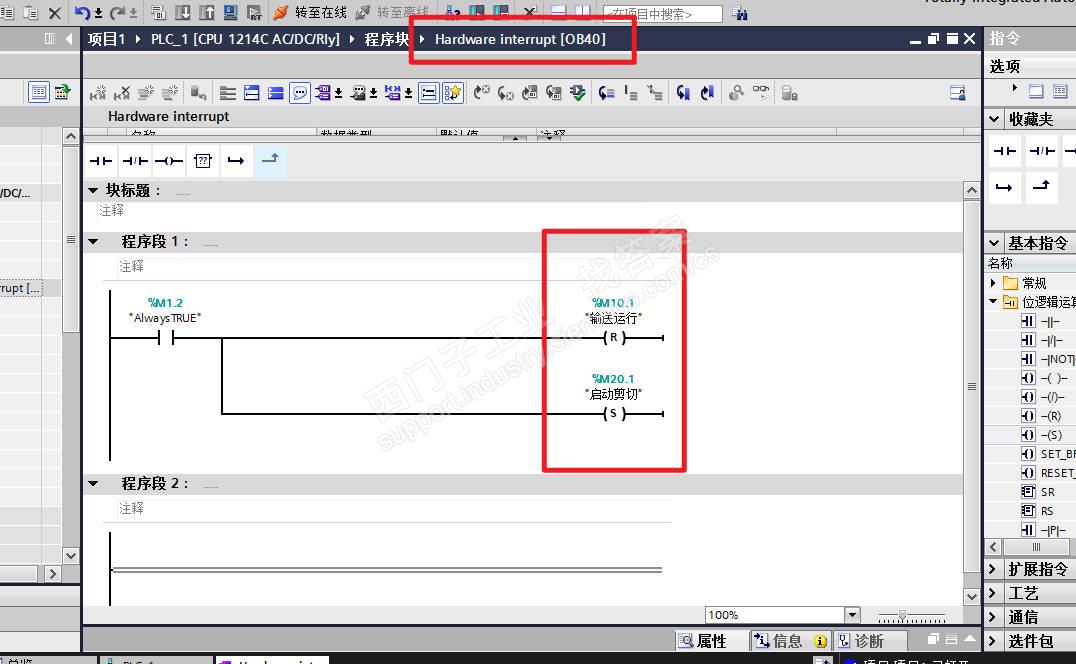Viewport: 1076px width, 664px height.
Task: Collapse 块标题 section
Action: click(x=93, y=191)
